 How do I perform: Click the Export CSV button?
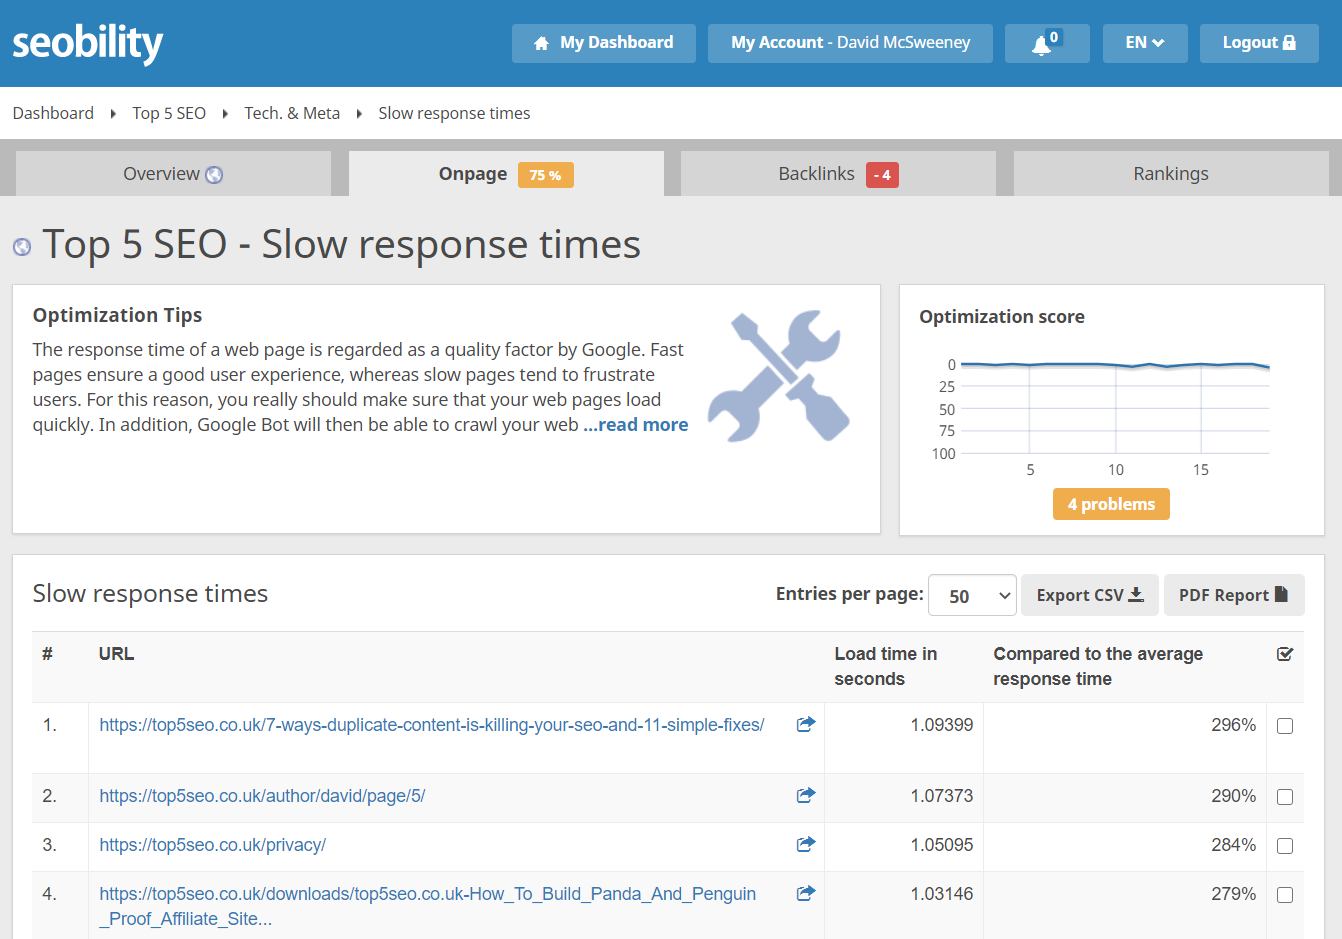click(1090, 595)
